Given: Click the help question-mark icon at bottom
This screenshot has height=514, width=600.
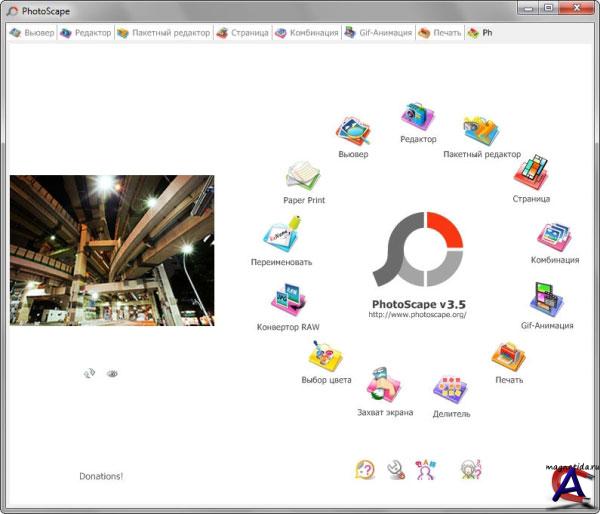Looking at the screenshot, I should pos(365,469).
